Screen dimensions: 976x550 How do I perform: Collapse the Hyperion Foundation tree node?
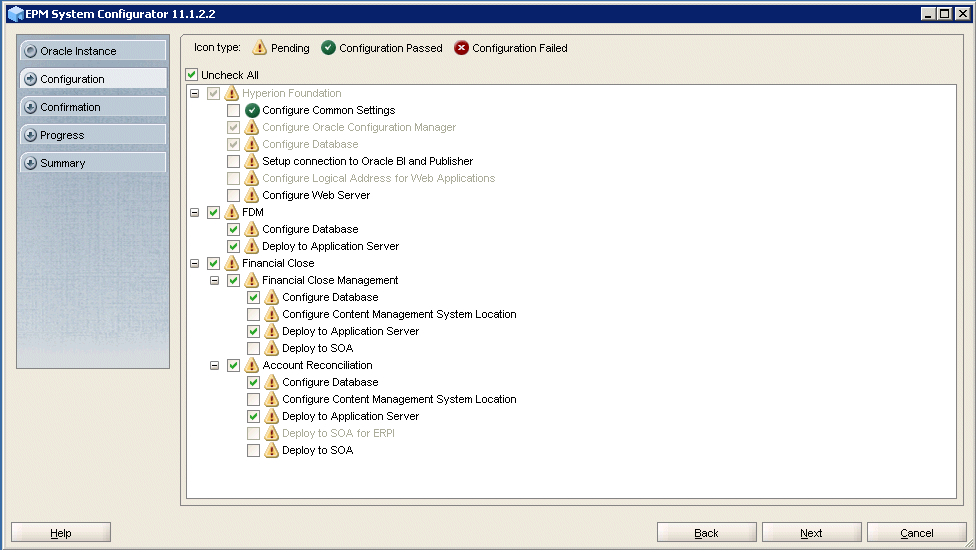[x=194, y=93]
